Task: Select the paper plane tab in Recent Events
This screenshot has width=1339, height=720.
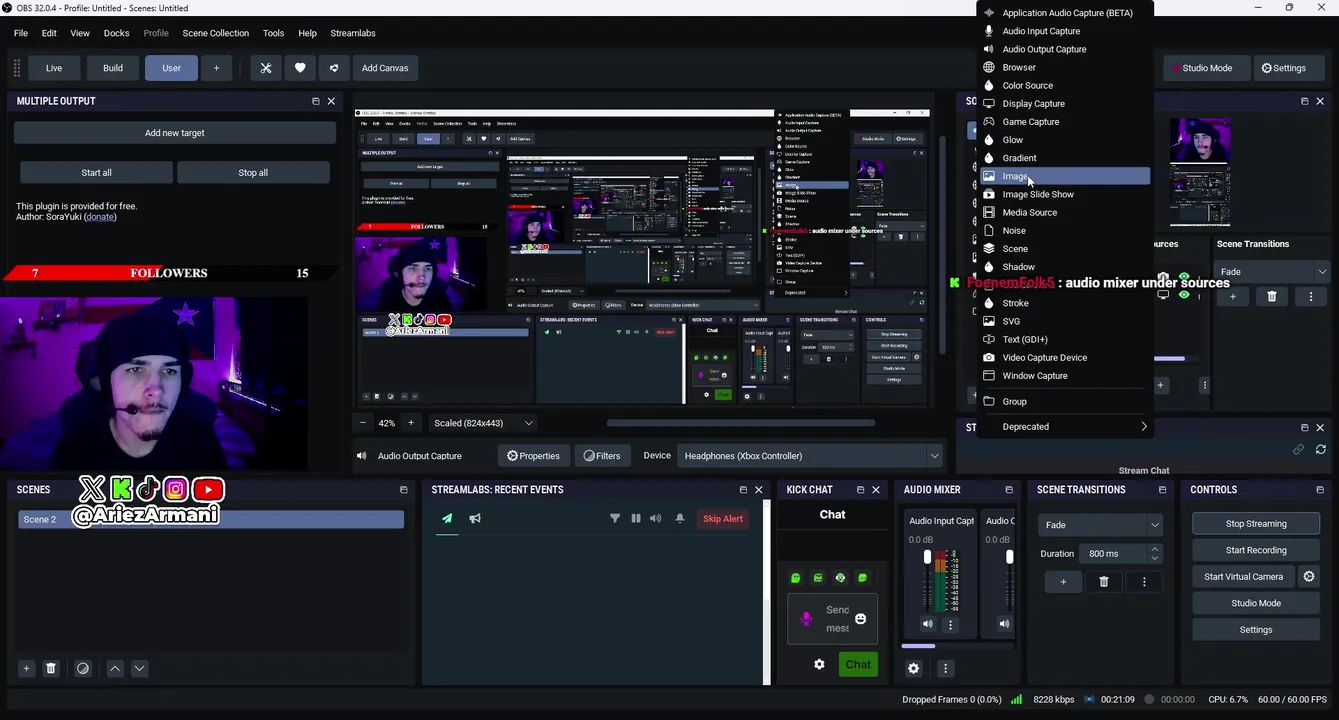Action: [446, 518]
